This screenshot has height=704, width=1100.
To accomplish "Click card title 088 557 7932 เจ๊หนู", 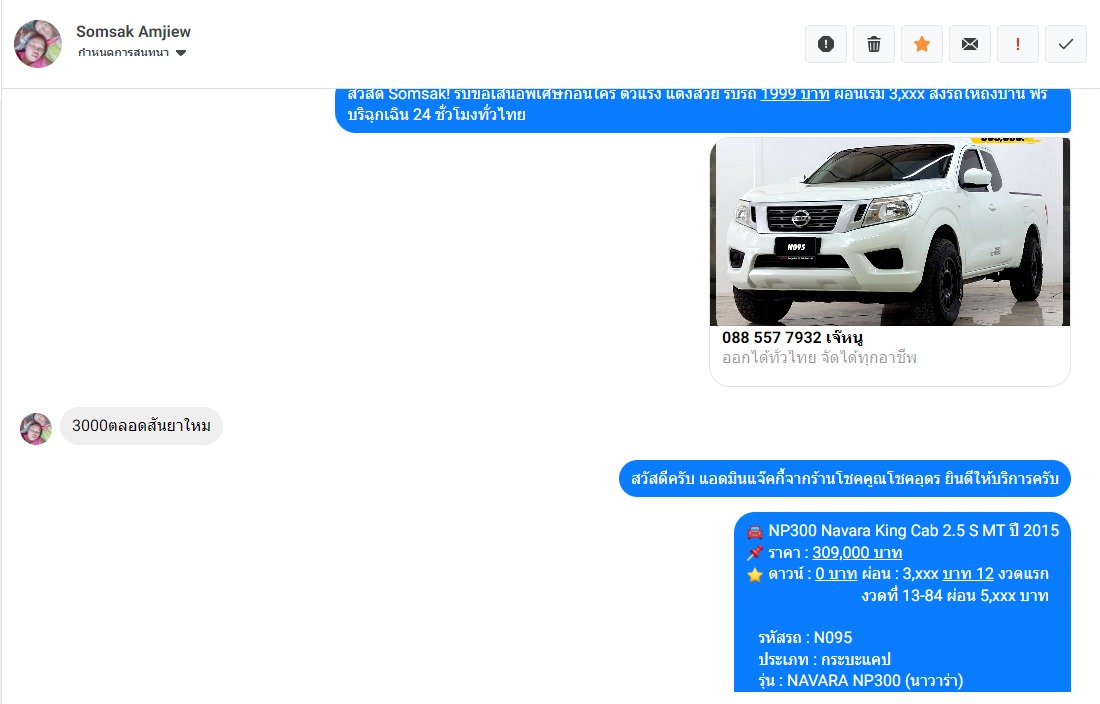I will (x=792, y=337).
